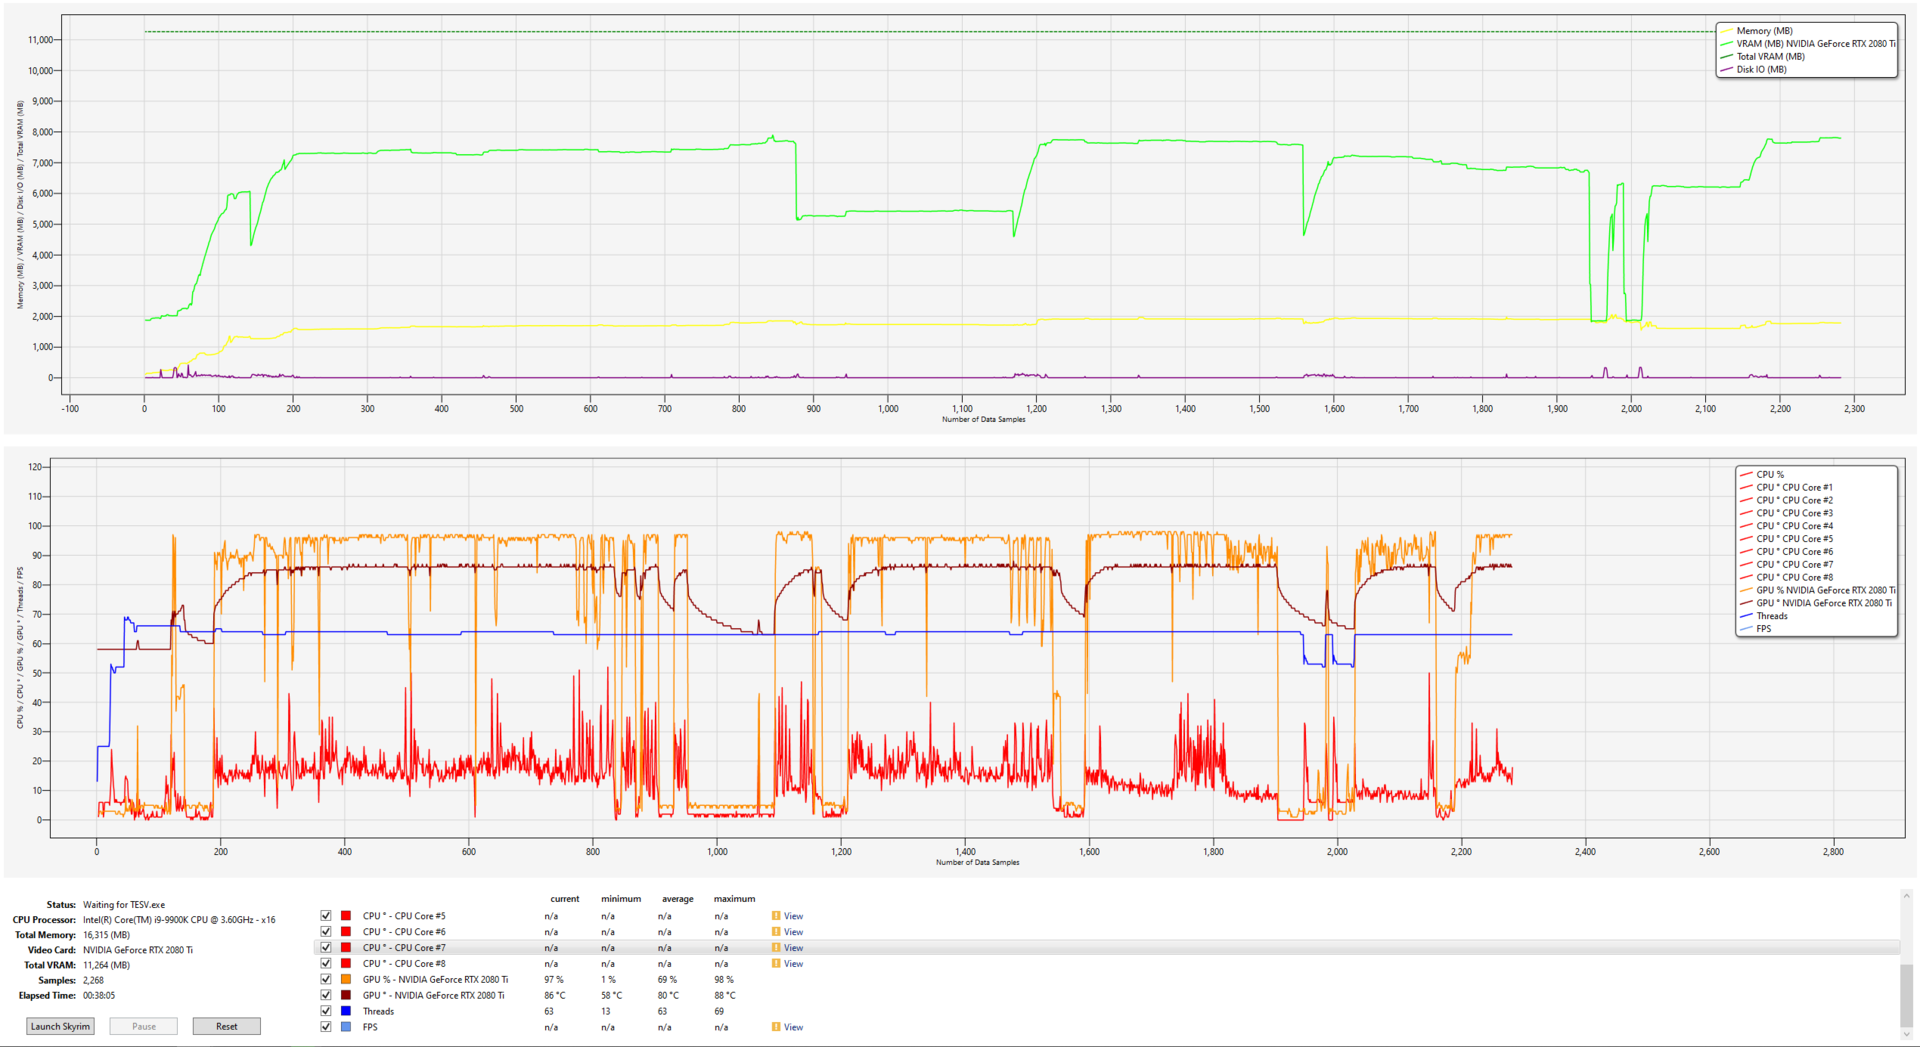
Task: Click the orange GPU % color swatch
Action: pyautogui.click(x=346, y=980)
